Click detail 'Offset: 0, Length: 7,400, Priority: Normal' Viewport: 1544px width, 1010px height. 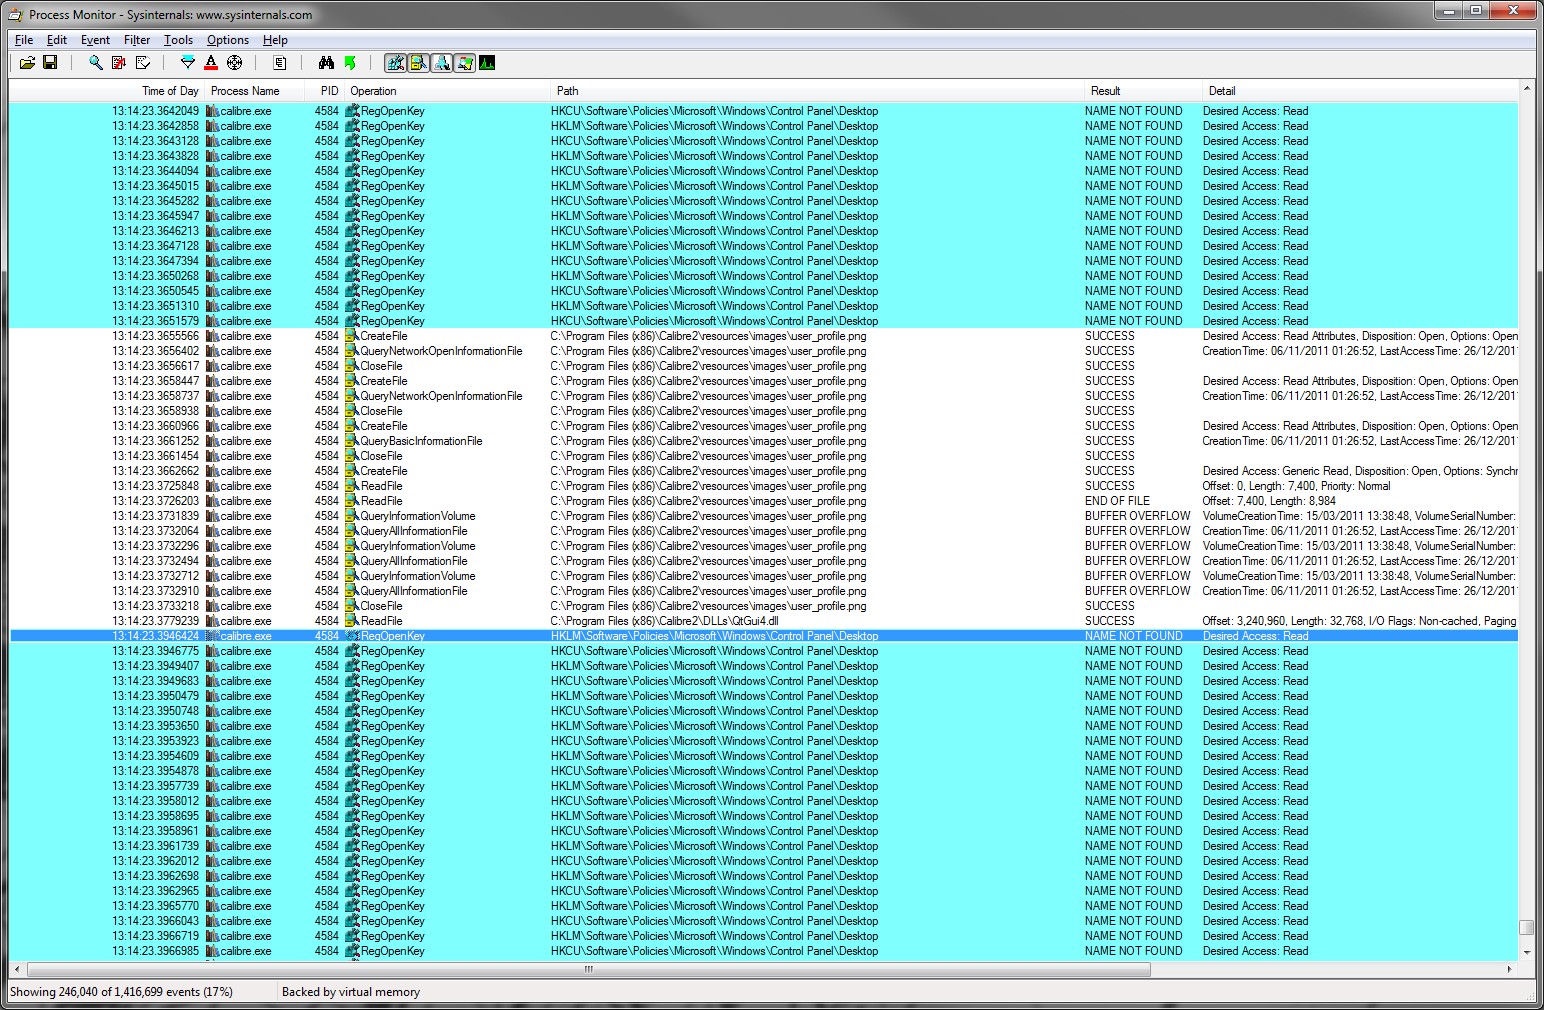pos(1296,486)
